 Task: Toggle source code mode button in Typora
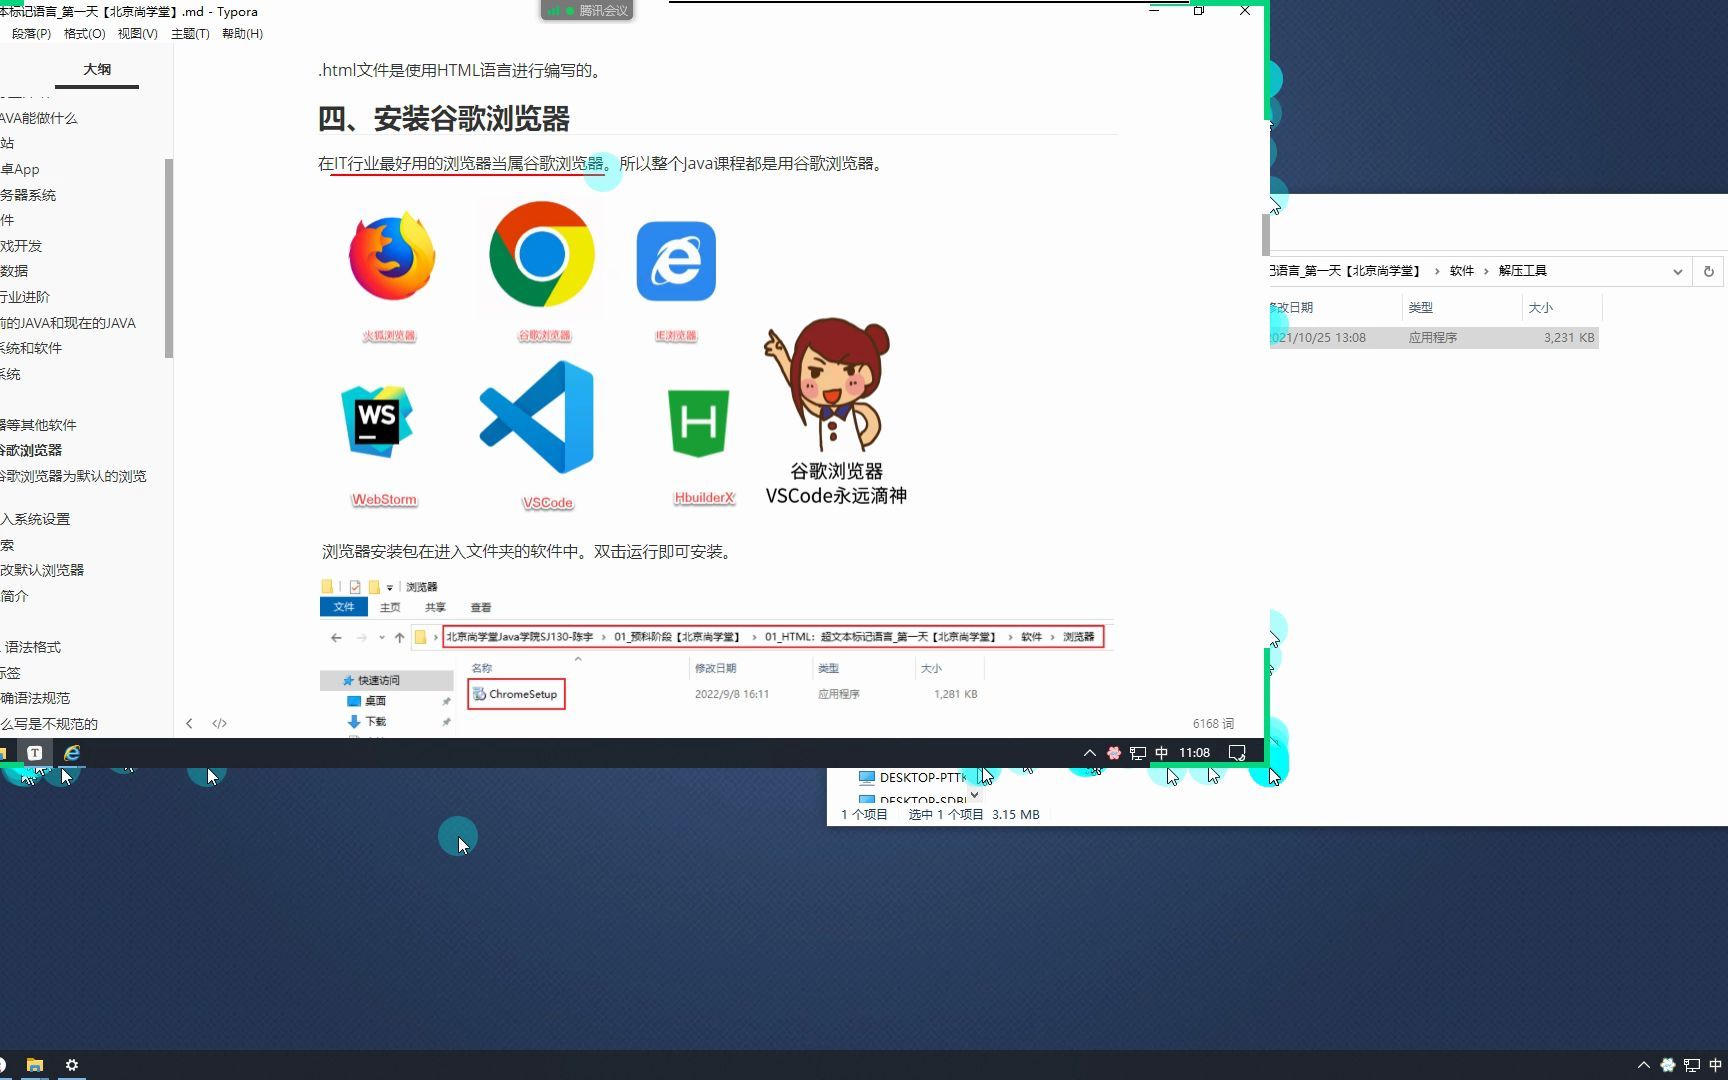click(x=220, y=723)
